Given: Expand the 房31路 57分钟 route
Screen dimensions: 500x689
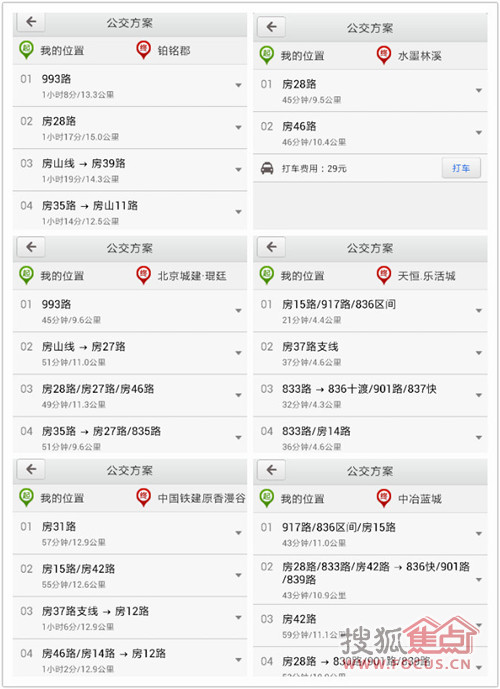Looking at the screenshot, I should point(239,533).
